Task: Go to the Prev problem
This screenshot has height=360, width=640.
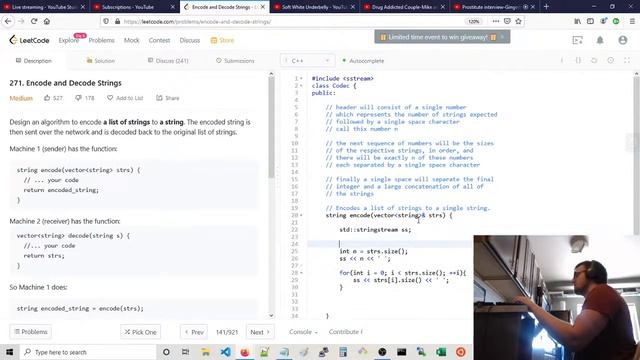Action: pyautogui.click(x=194, y=332)
